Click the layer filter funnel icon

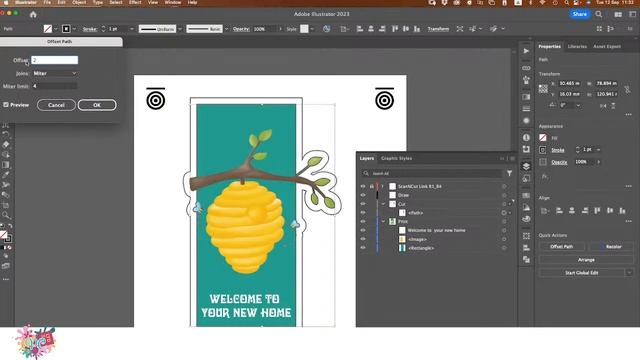(509, 173)
